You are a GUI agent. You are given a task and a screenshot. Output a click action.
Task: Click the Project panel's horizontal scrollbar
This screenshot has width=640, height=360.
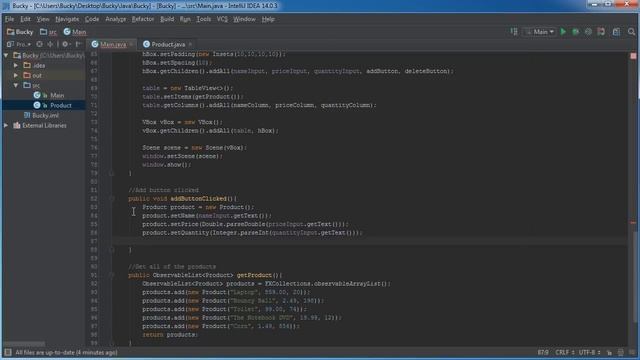coord(24,344)
